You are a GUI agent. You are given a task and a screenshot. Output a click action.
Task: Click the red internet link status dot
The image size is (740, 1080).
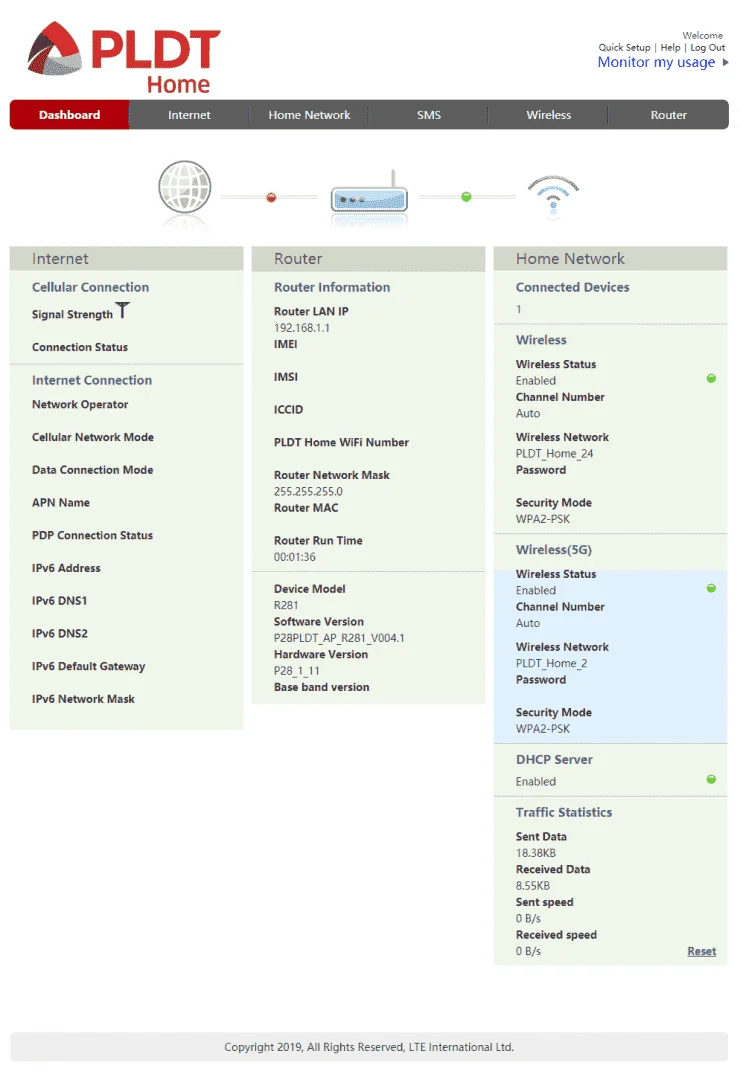click(x=271, y=198)
